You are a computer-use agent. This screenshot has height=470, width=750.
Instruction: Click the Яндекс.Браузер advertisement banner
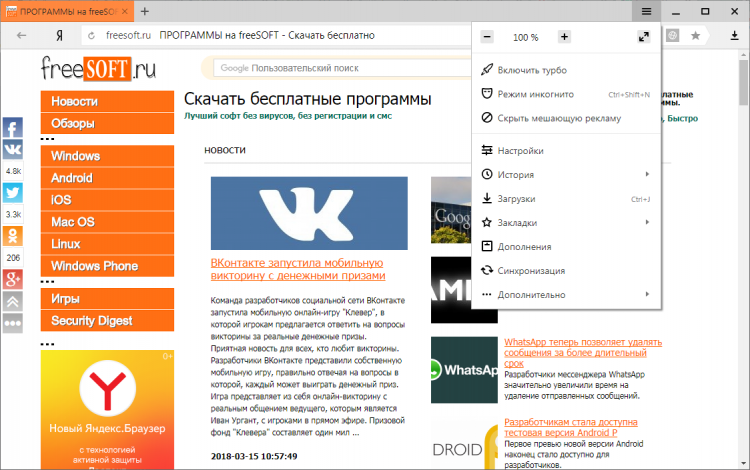[107, 410]
